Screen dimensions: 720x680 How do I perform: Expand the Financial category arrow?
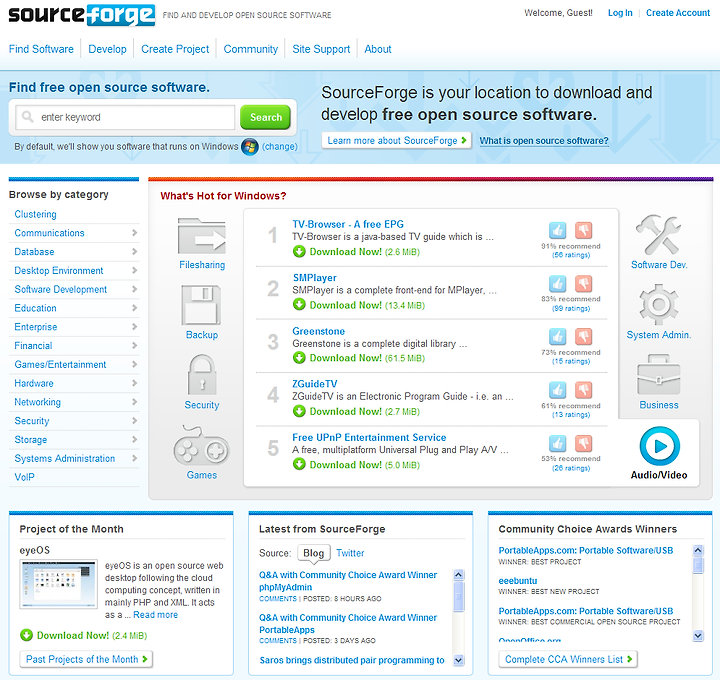135,346
